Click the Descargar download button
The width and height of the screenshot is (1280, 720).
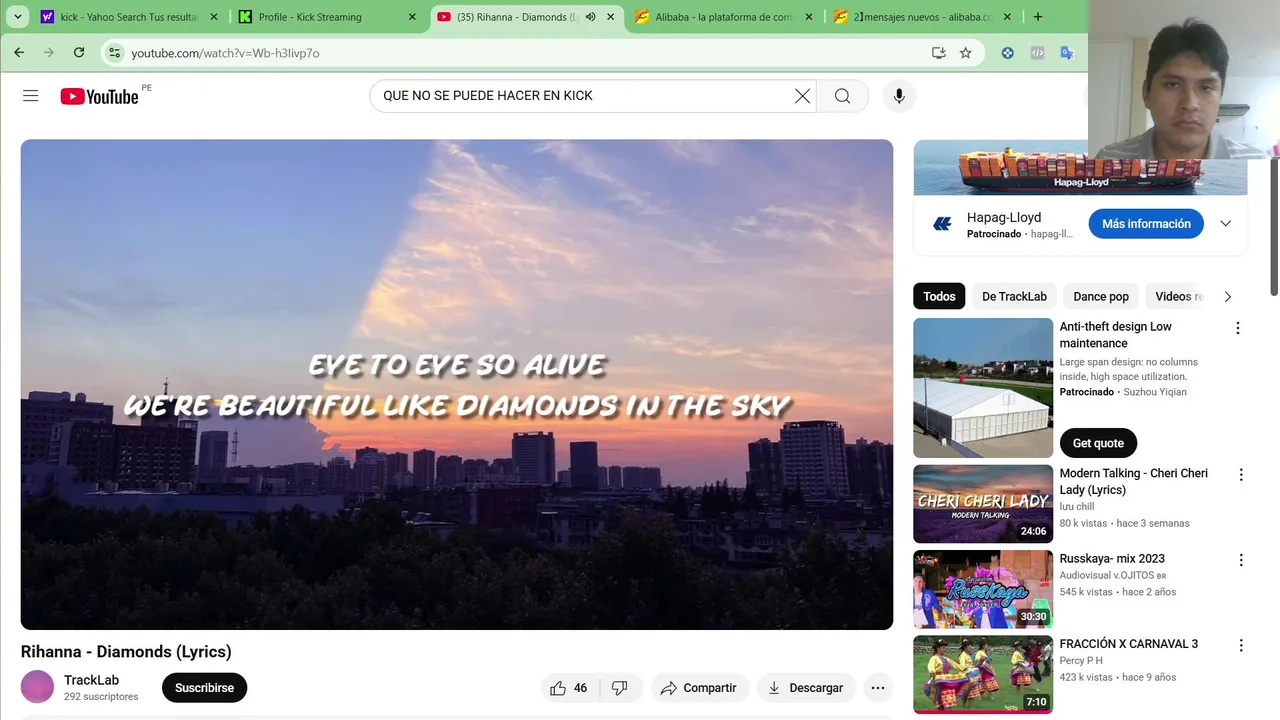(x=805, y=688)
